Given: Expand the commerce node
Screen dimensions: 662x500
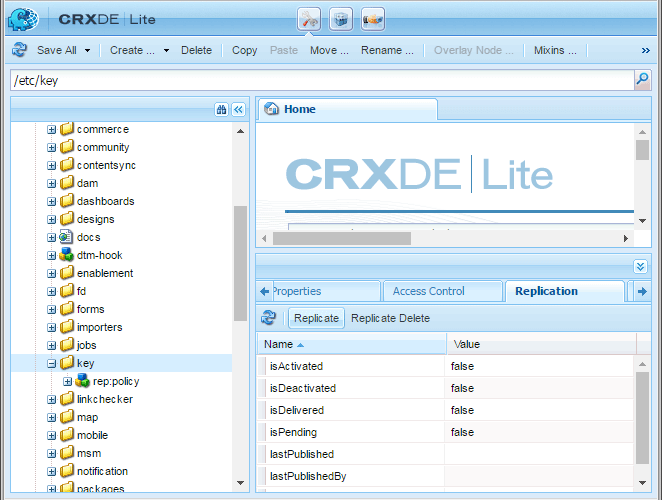Looking at the screenshot, I should [52, 130].
